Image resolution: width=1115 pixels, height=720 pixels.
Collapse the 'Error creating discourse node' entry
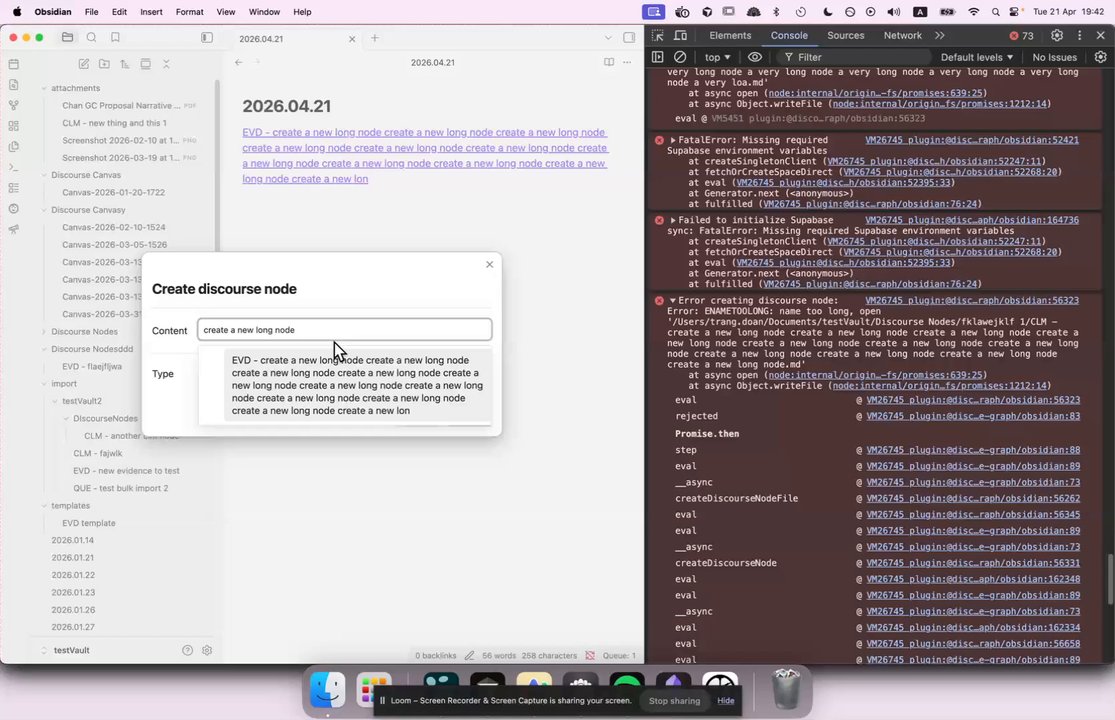tap(673, 301)
